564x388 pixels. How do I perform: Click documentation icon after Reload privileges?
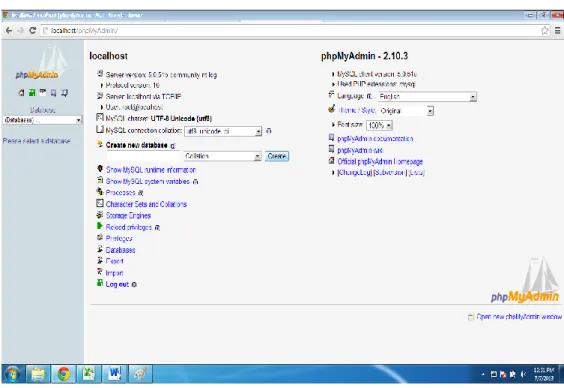(157, 228)
